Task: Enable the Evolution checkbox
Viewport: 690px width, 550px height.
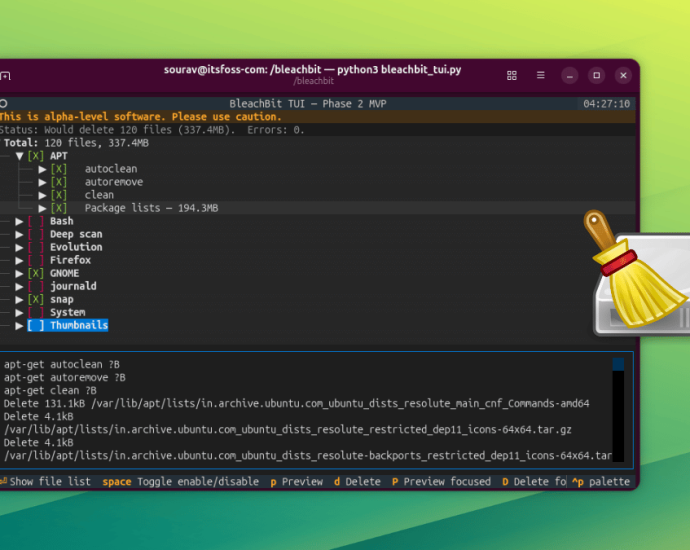Action: click(x=36, y=247)
